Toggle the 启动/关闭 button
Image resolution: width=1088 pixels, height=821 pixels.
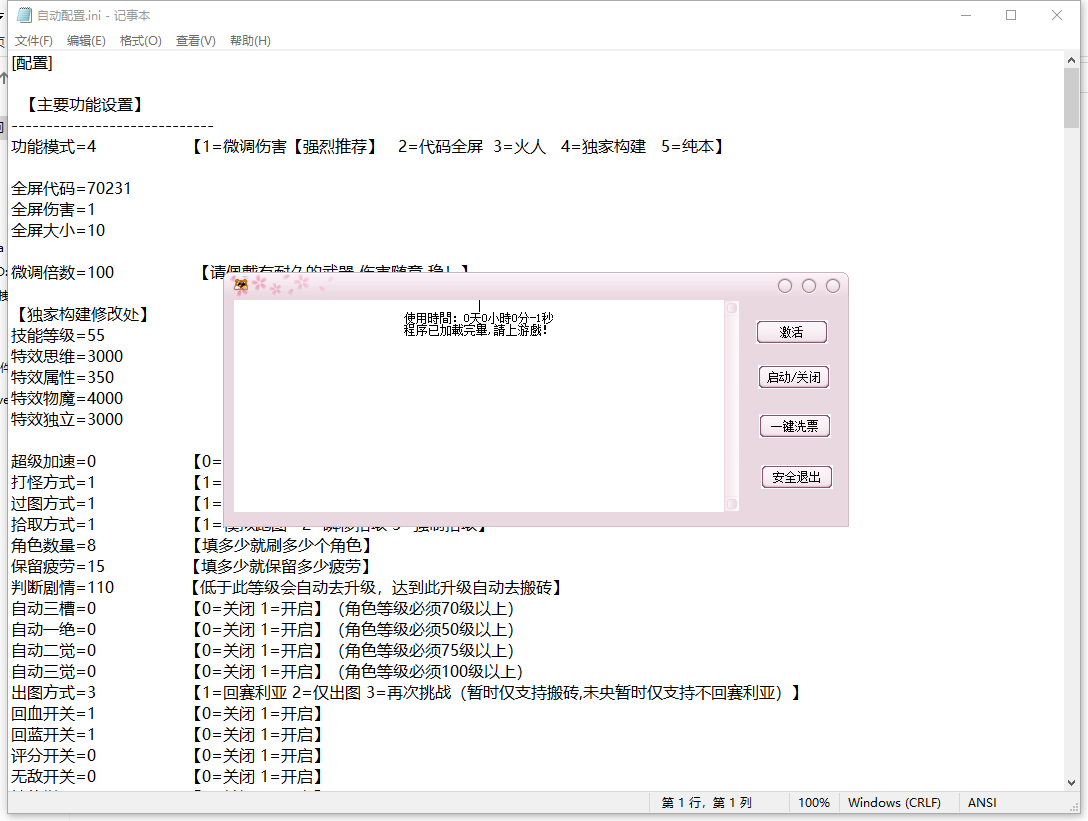point(794,378)
